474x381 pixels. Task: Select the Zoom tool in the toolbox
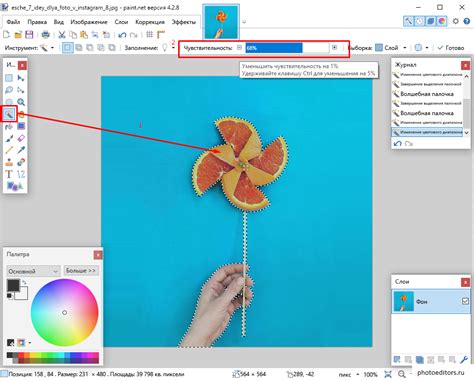[21, 102]
